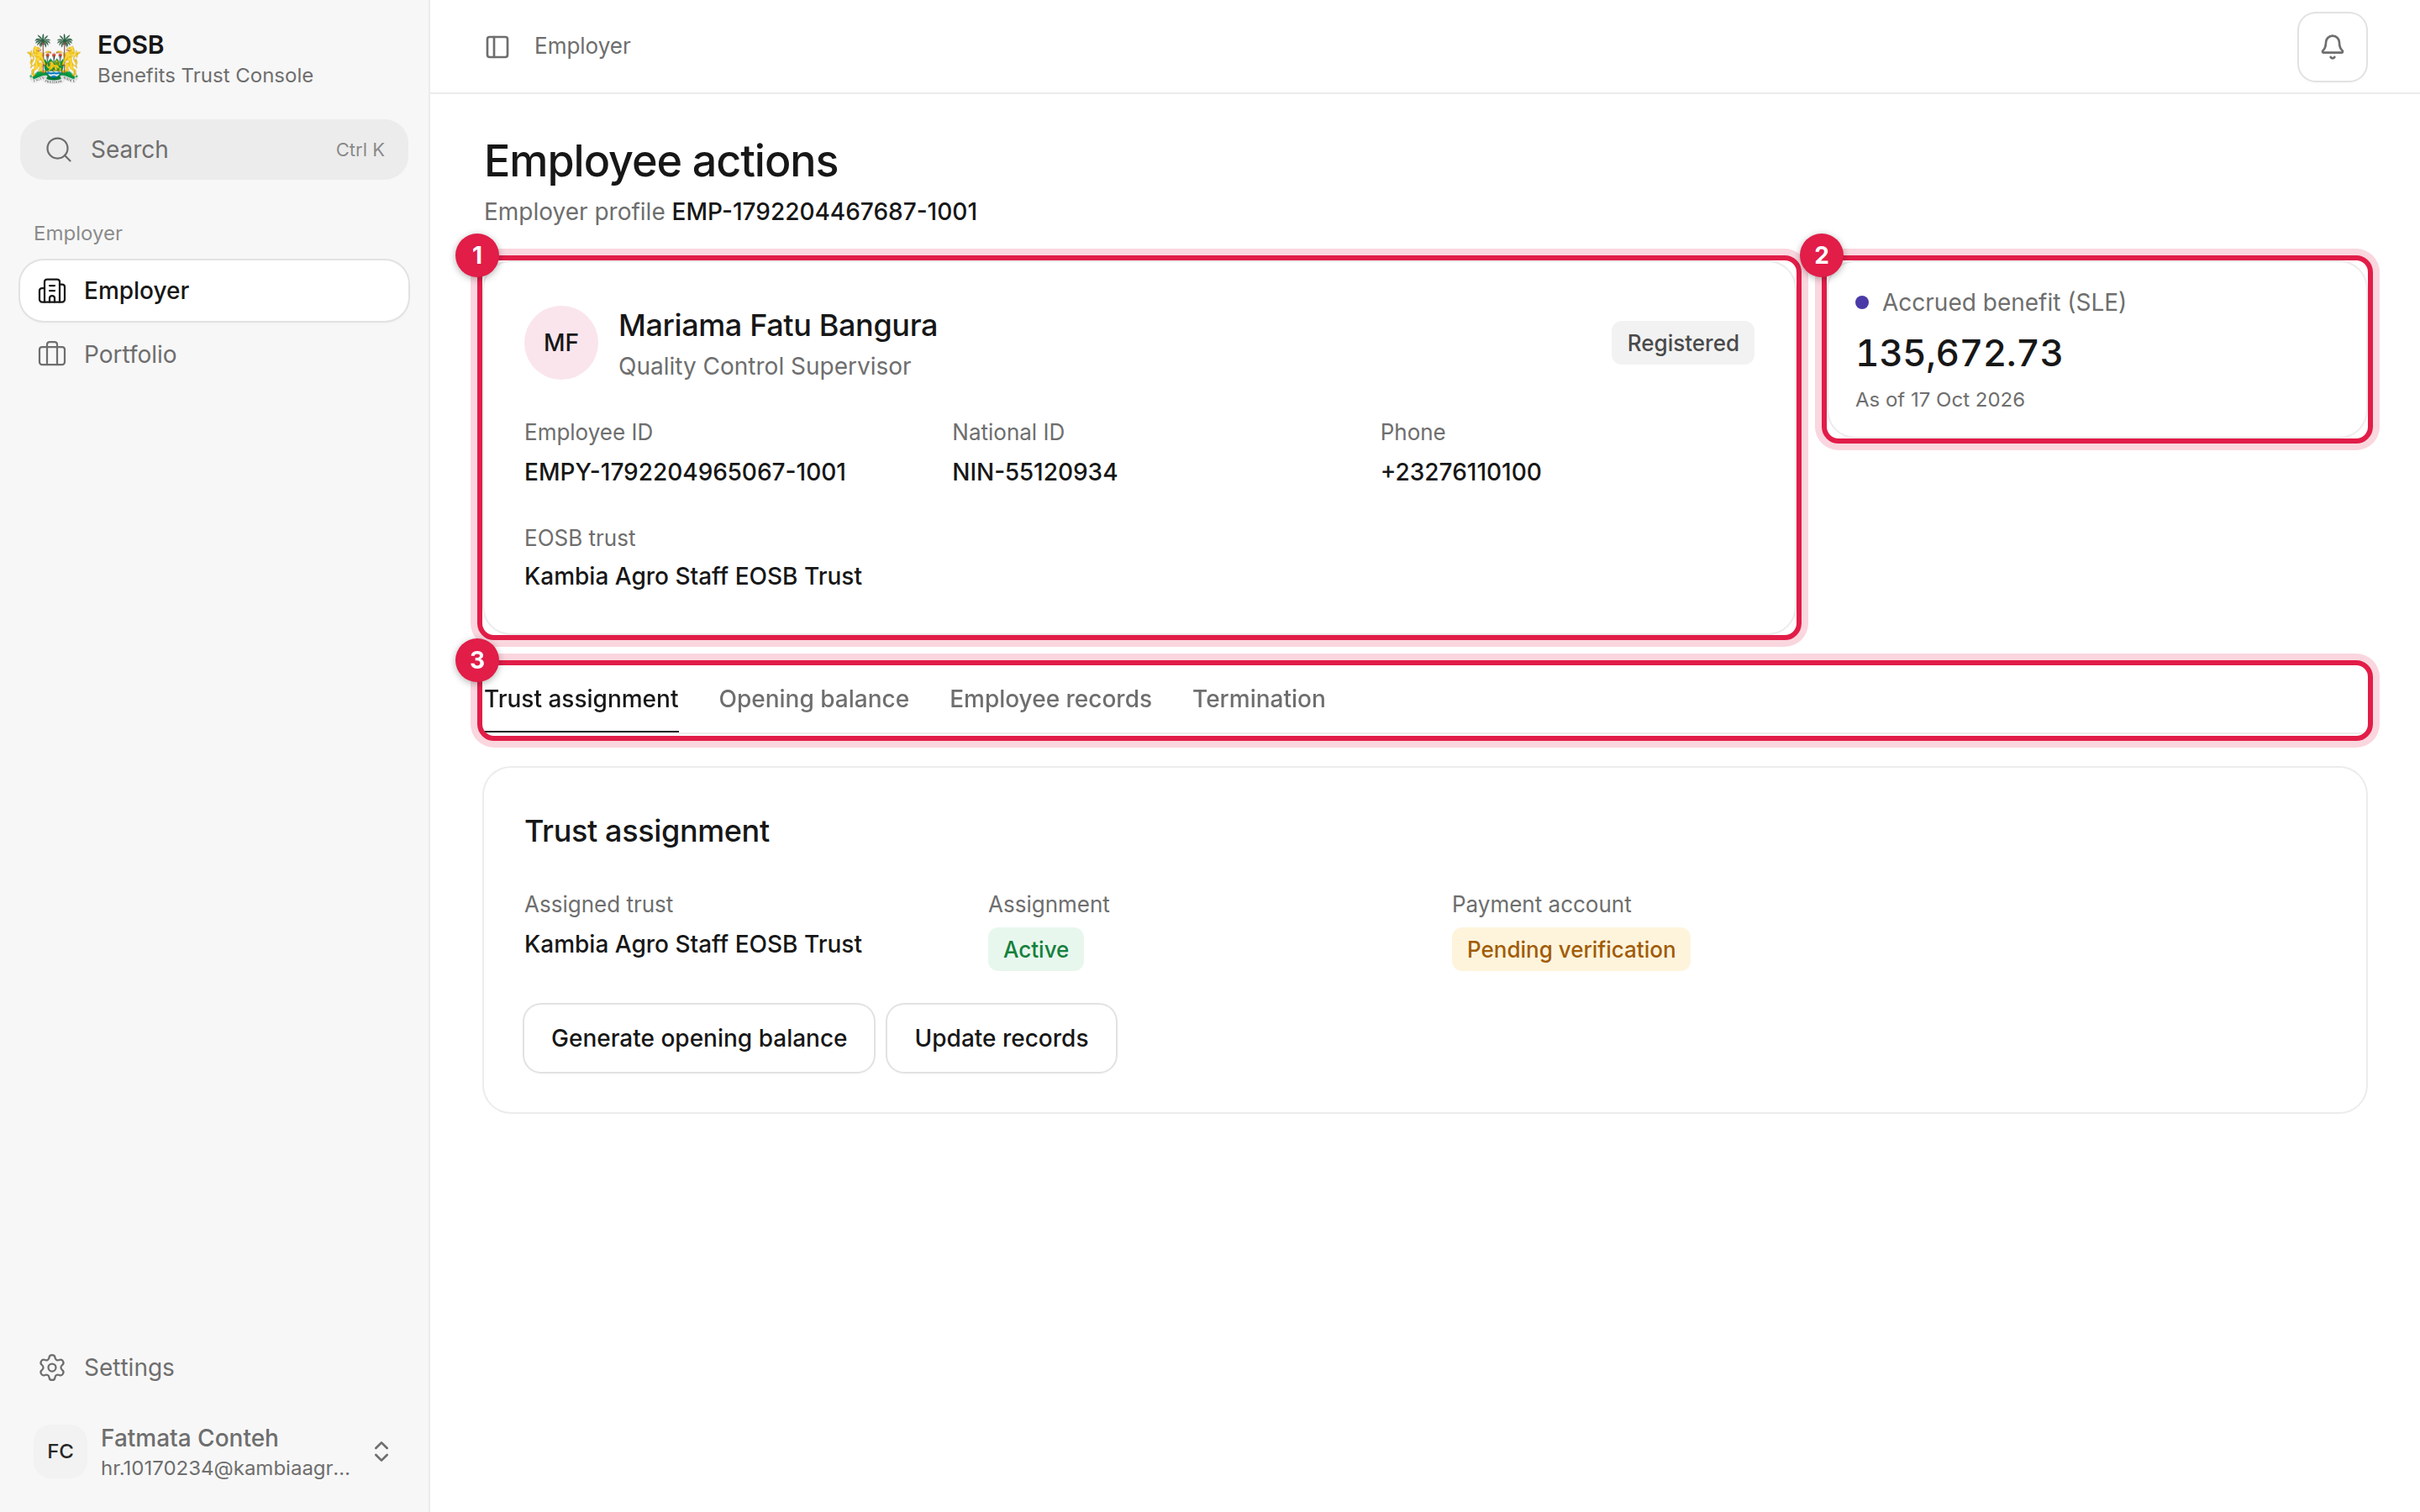Click the Settings gear icon

tap(52, 1367)
